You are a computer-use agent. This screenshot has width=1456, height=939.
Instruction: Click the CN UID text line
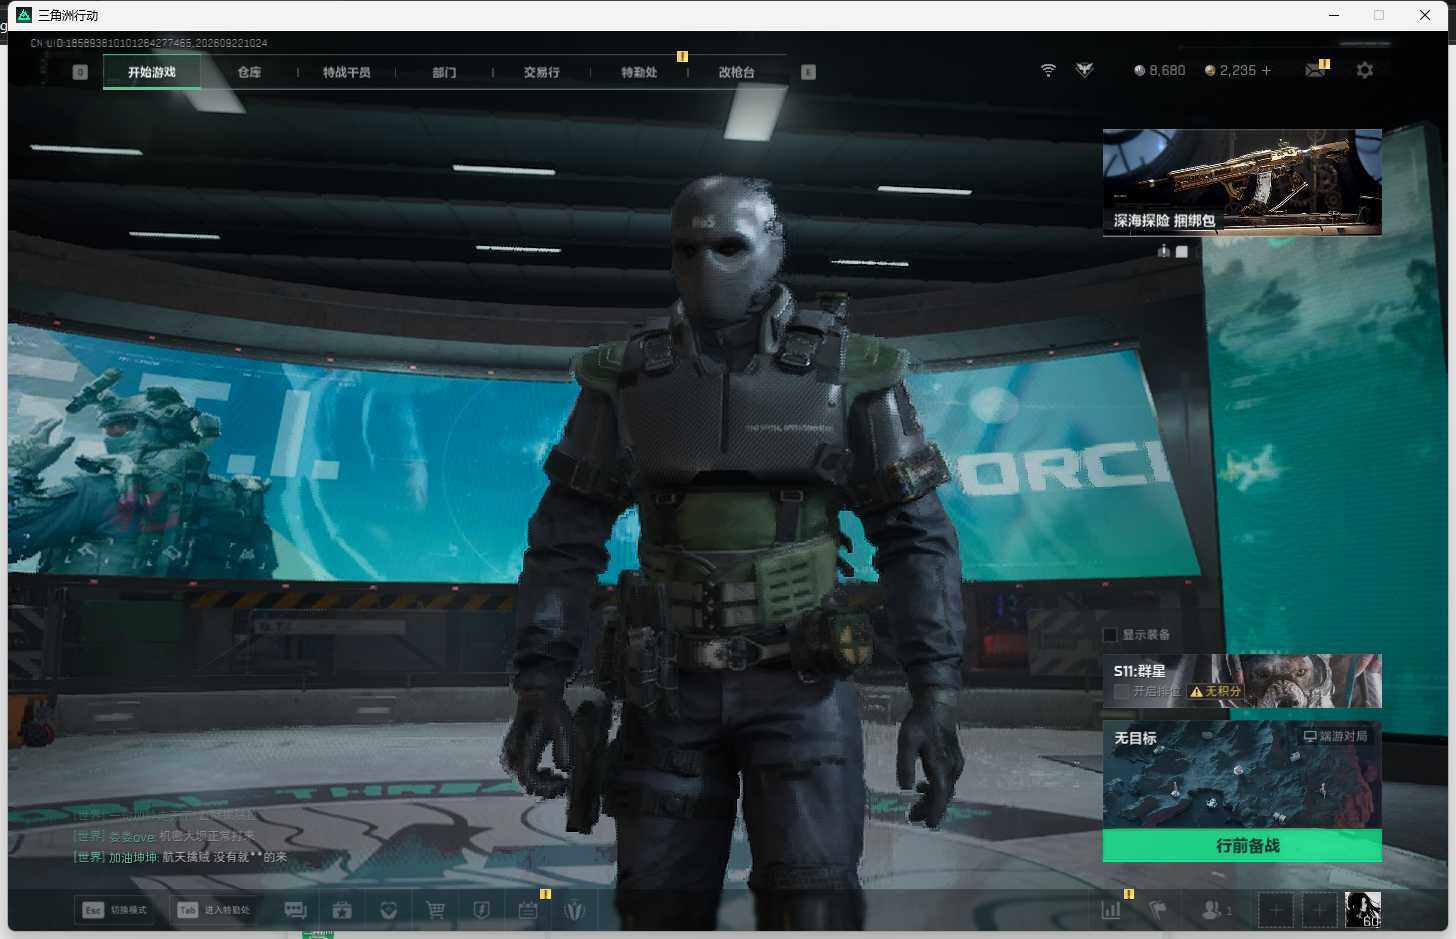point(149,43)
